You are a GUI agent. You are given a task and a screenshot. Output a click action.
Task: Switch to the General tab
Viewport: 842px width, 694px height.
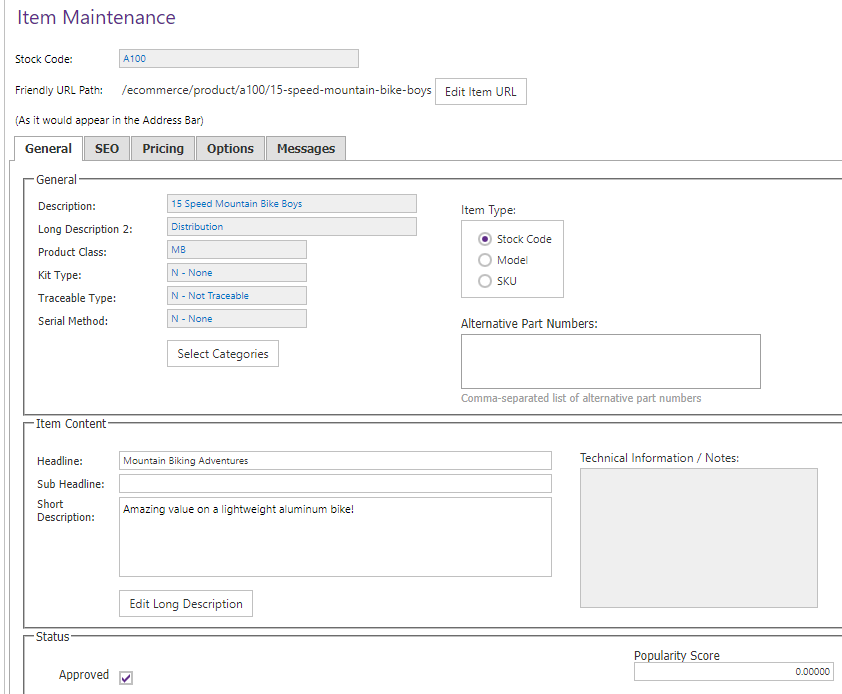[48, 149]
